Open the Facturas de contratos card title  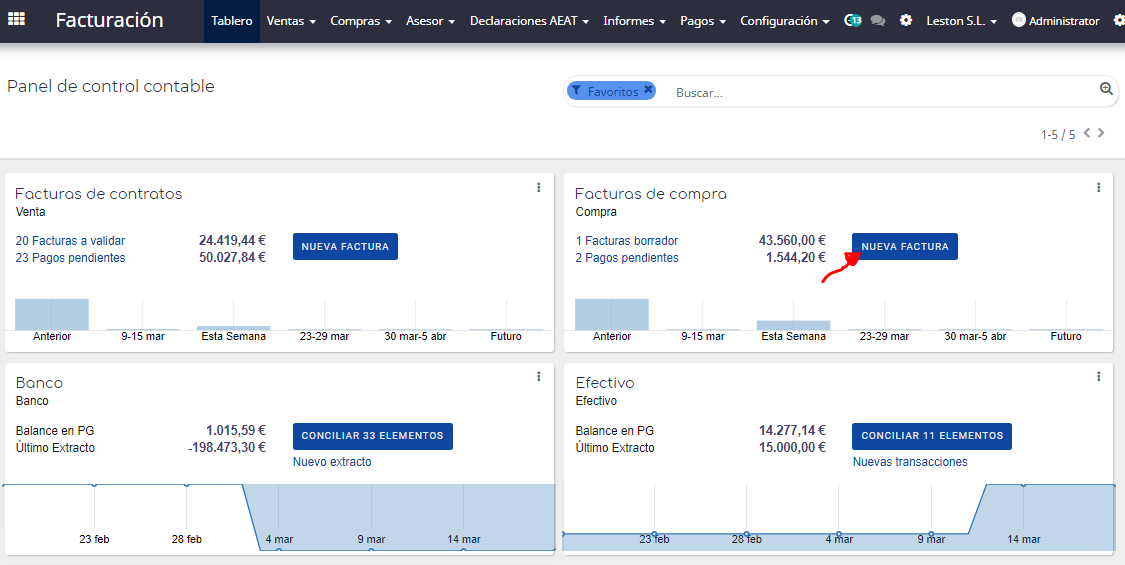98,194
